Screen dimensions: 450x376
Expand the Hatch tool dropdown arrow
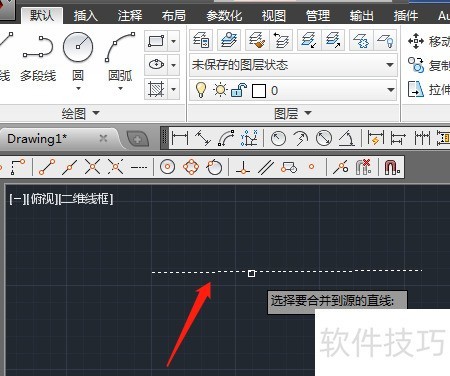click(173, 89)
